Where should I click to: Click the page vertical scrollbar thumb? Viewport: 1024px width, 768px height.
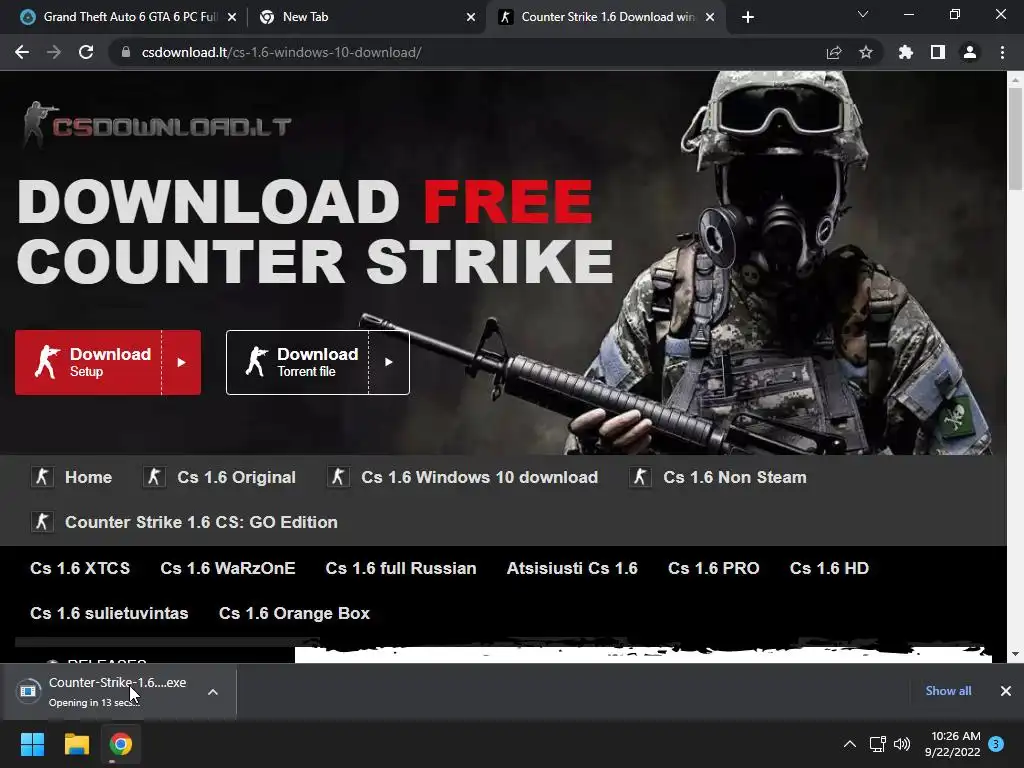(x=1016, y=138)
